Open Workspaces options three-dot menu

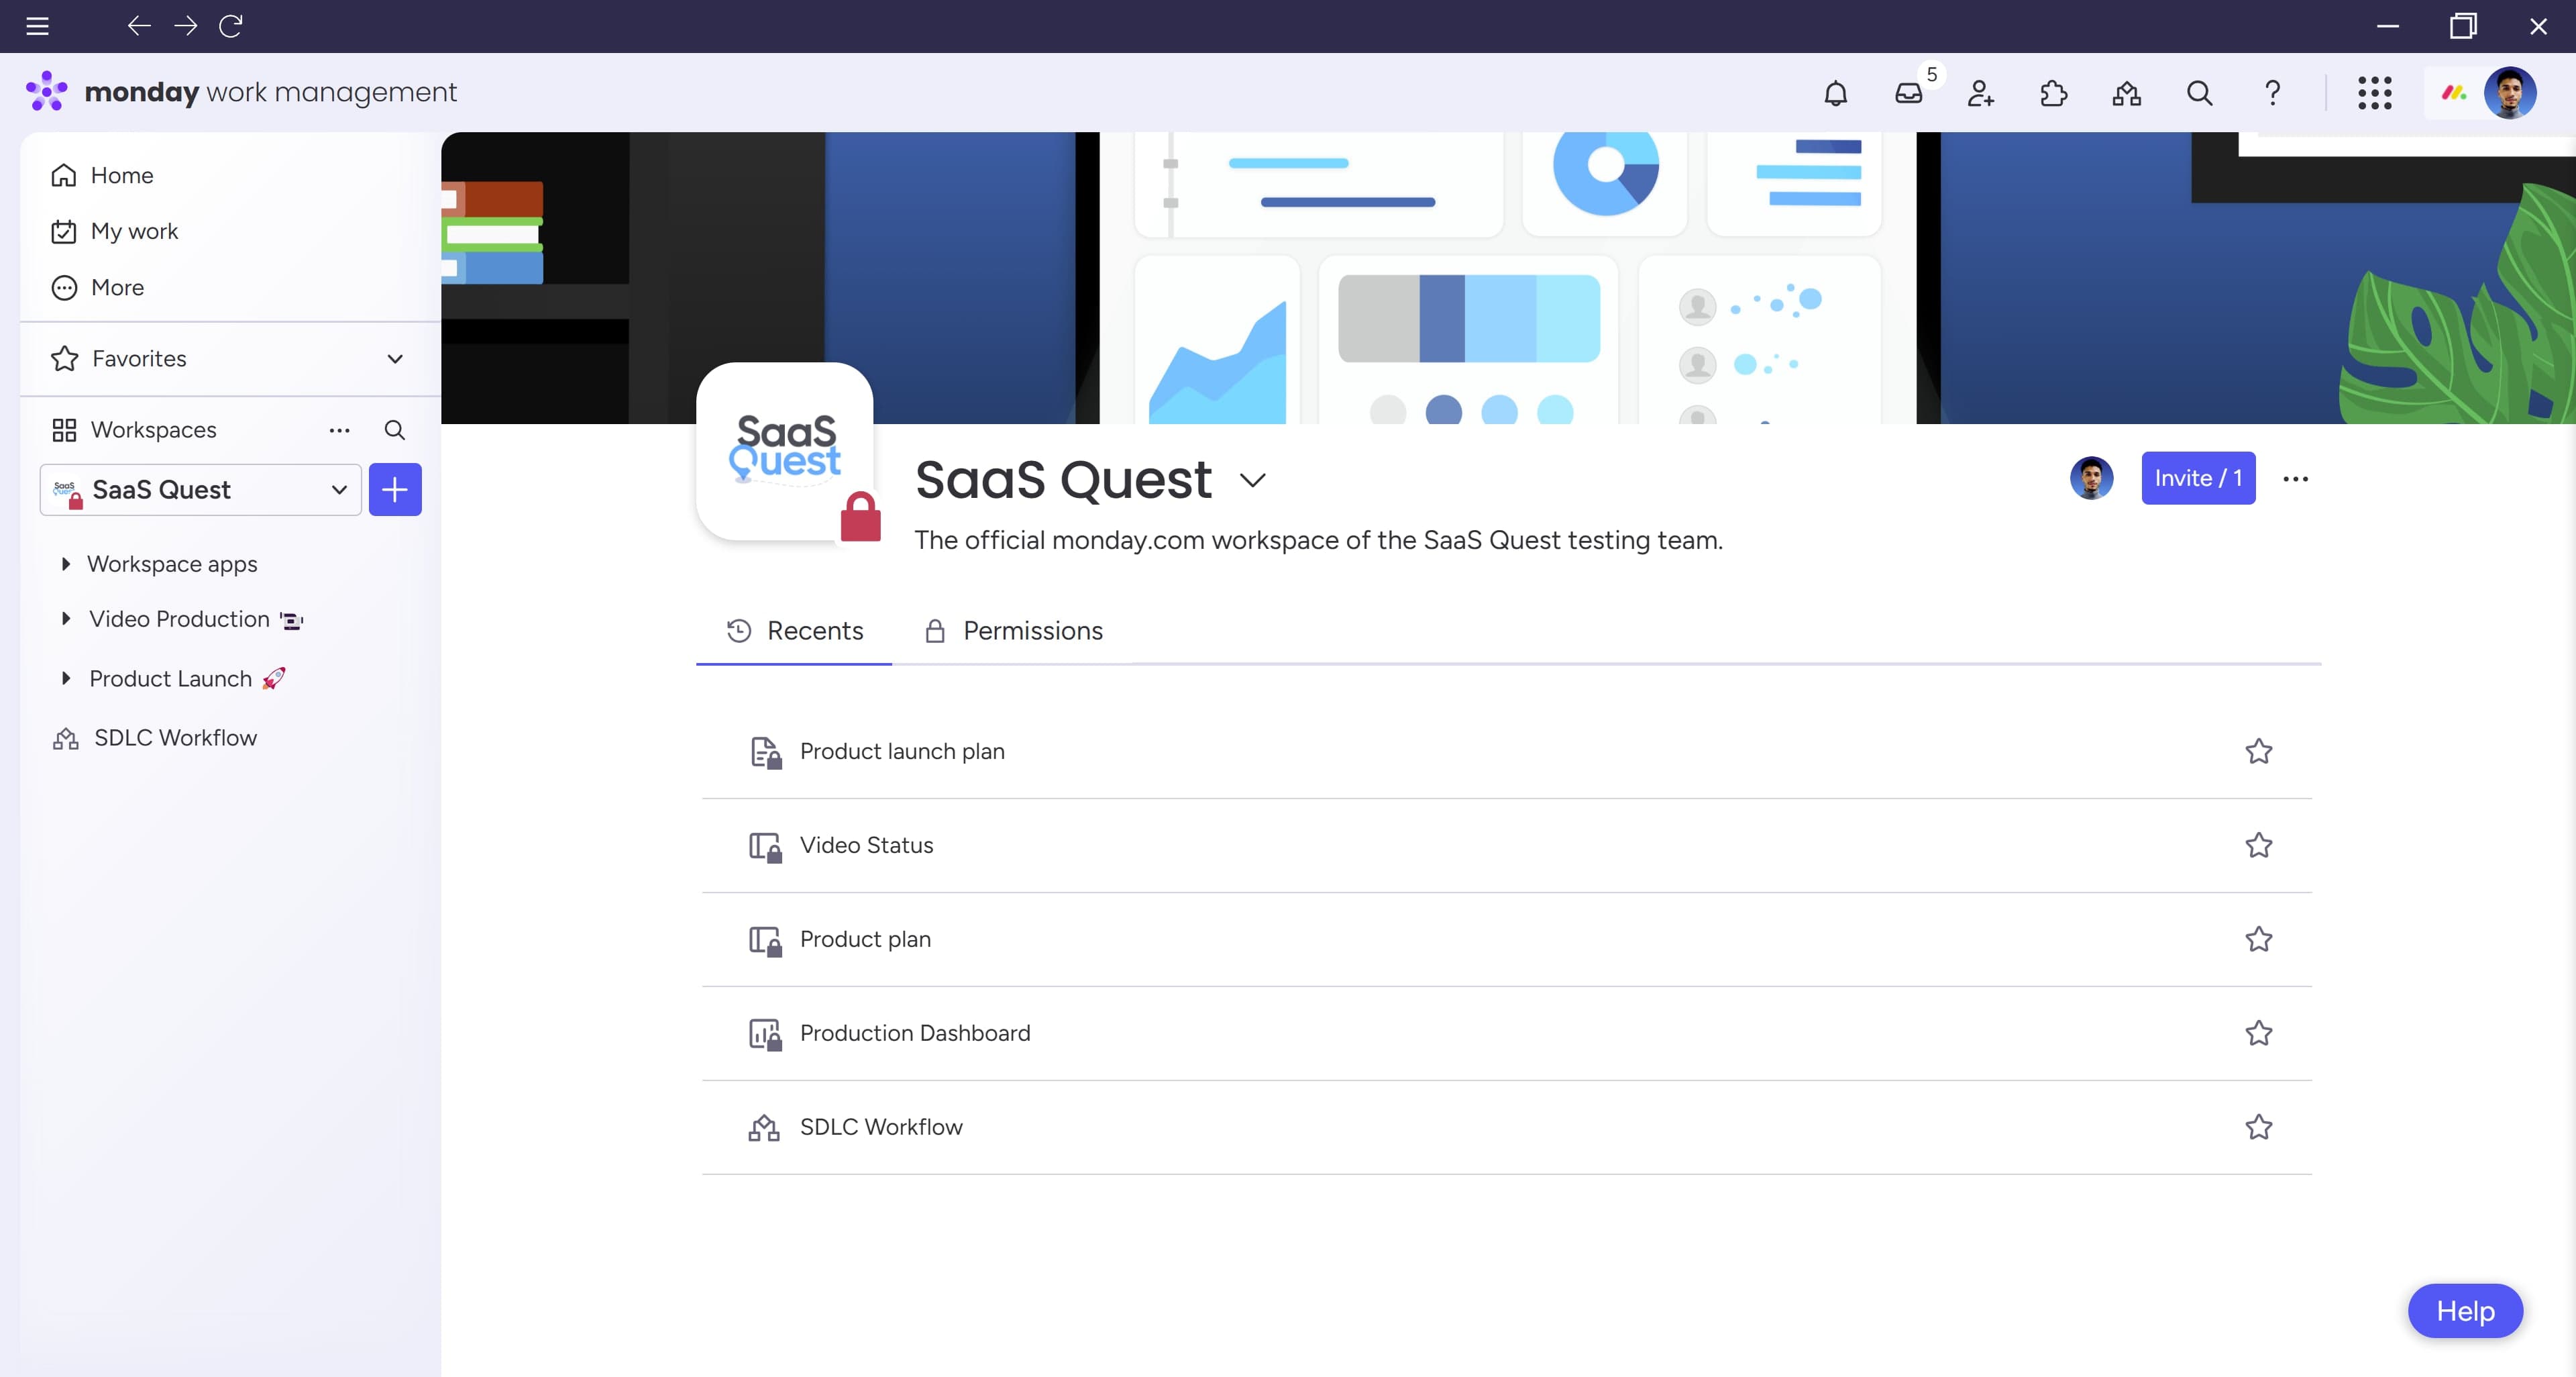[339, 430]
